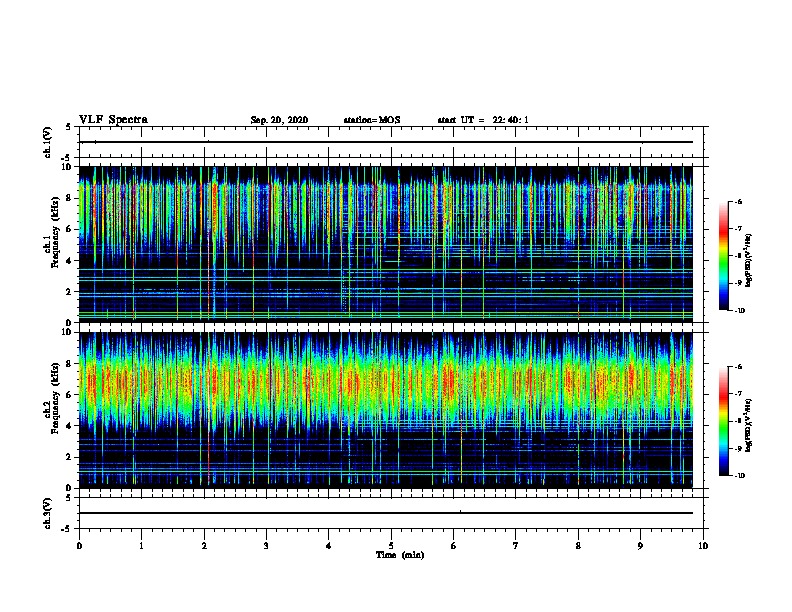This screenshot has width=792, height=612.
Task: Click the ch.2 frequency axis "2" tick label
Action: 70,457
